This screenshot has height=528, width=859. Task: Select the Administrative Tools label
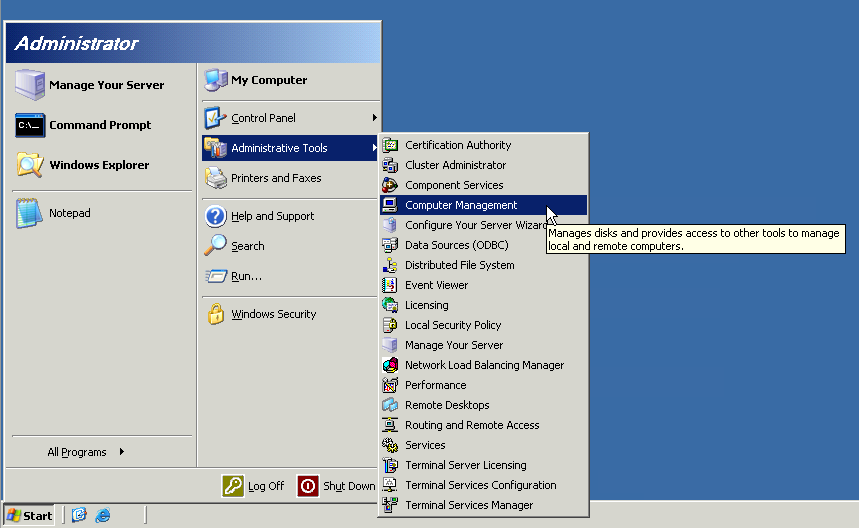(x=279, y=148)
